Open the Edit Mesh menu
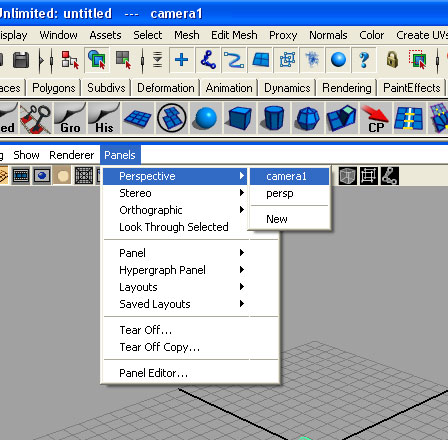 234,35
